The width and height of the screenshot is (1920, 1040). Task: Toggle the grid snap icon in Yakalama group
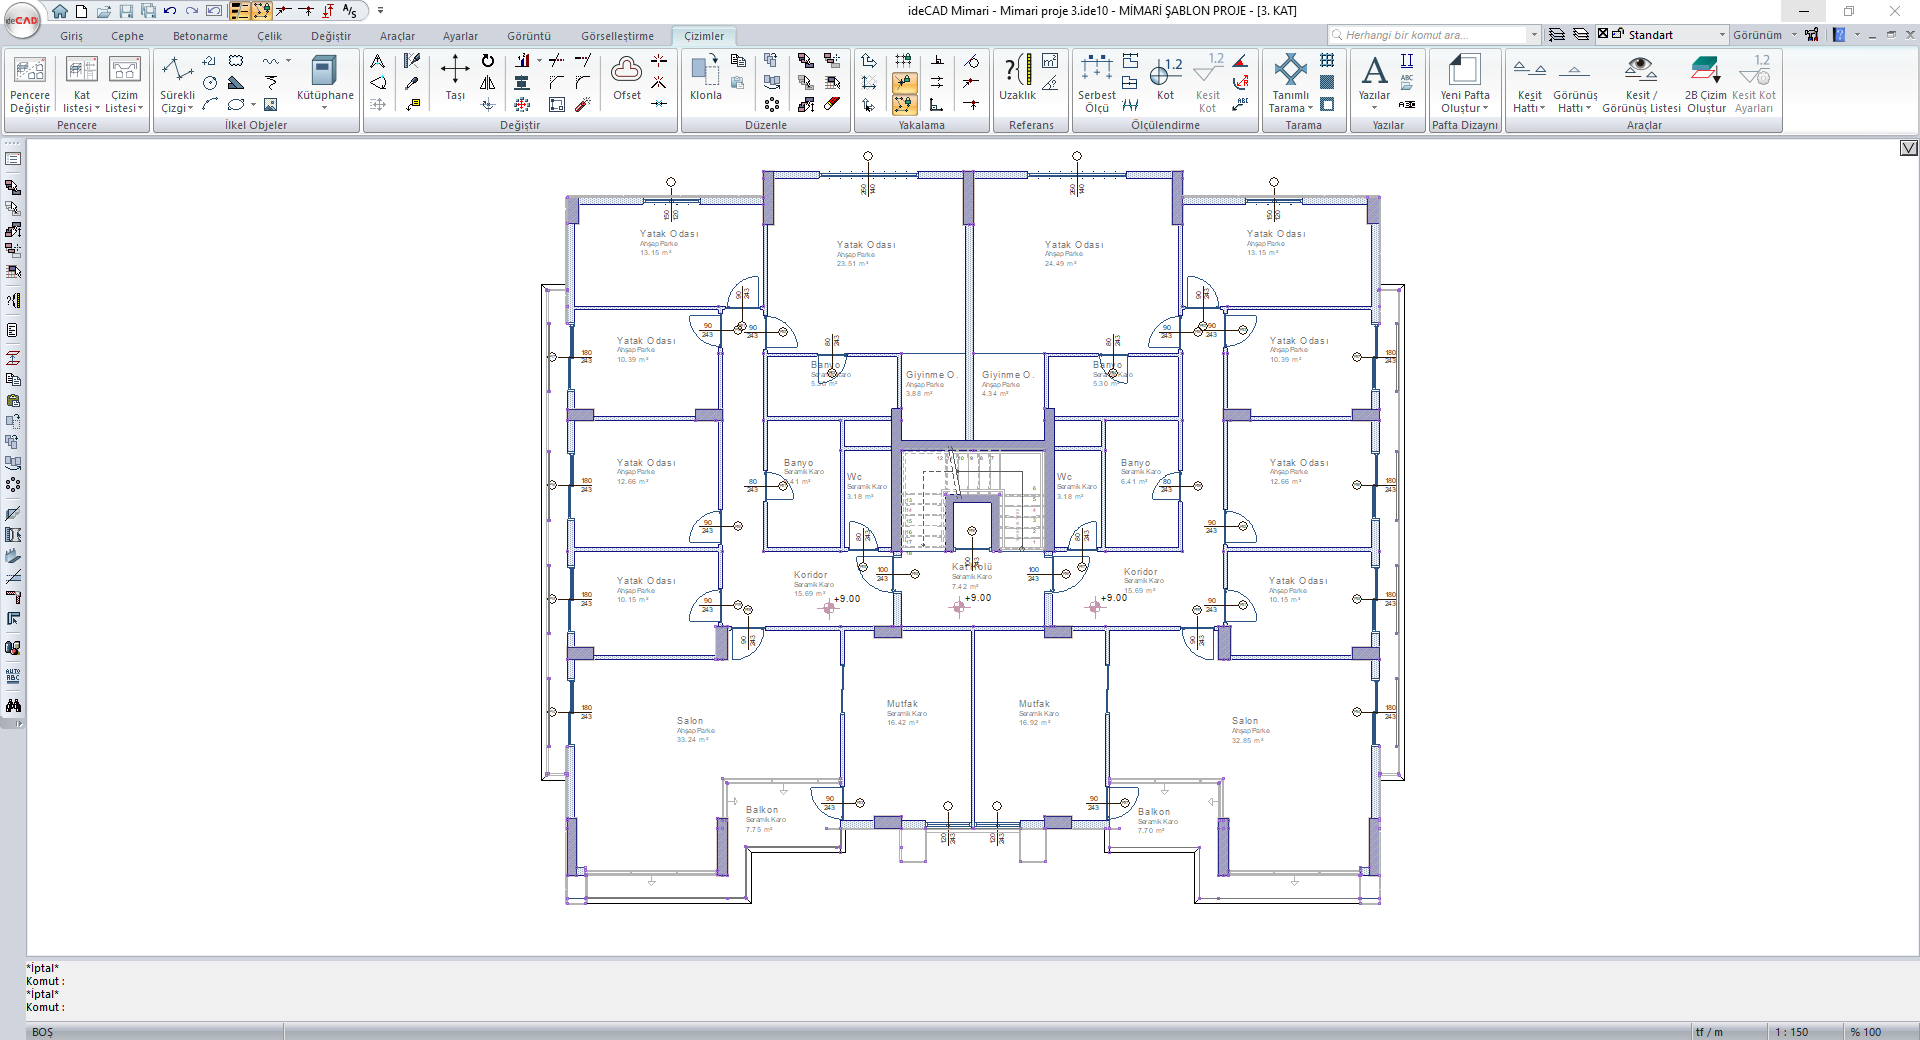[x=904, y=61]
